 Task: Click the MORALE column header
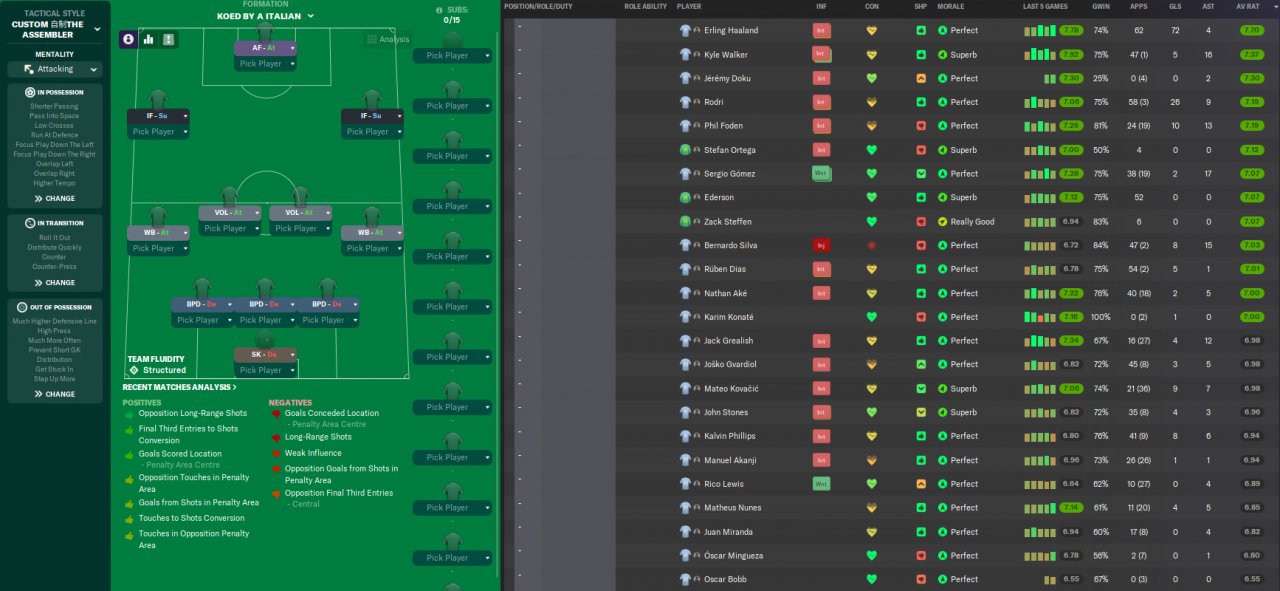pyautogui.click(x=950, y=6)
